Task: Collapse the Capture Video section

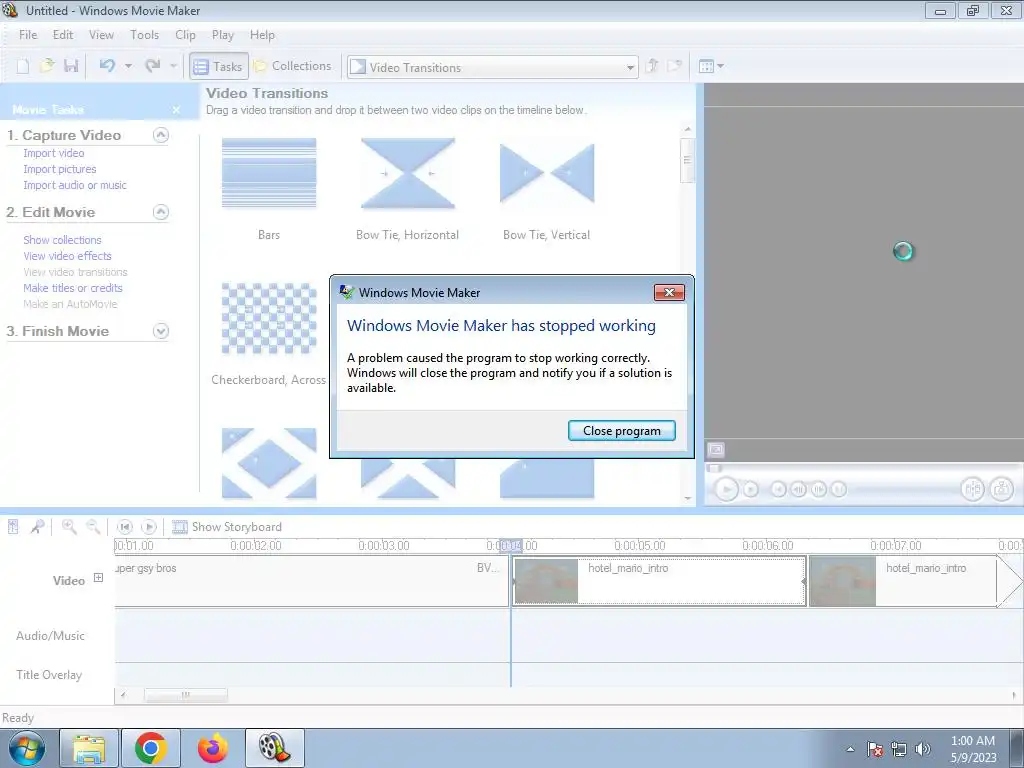Action: point(161,135)
